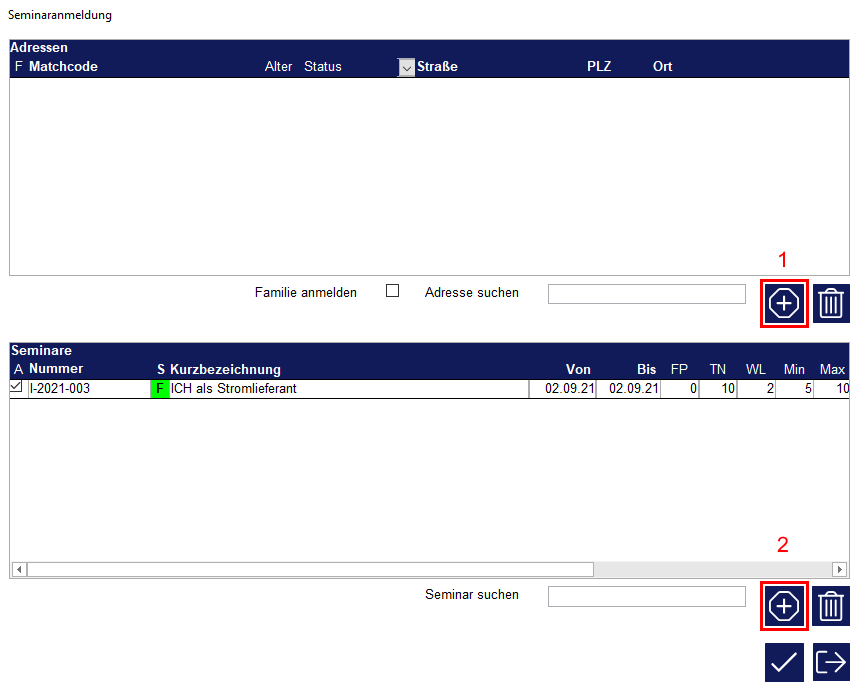Click the exit door arrow icon
Screen dimensions: 857x687
[831, 662]
